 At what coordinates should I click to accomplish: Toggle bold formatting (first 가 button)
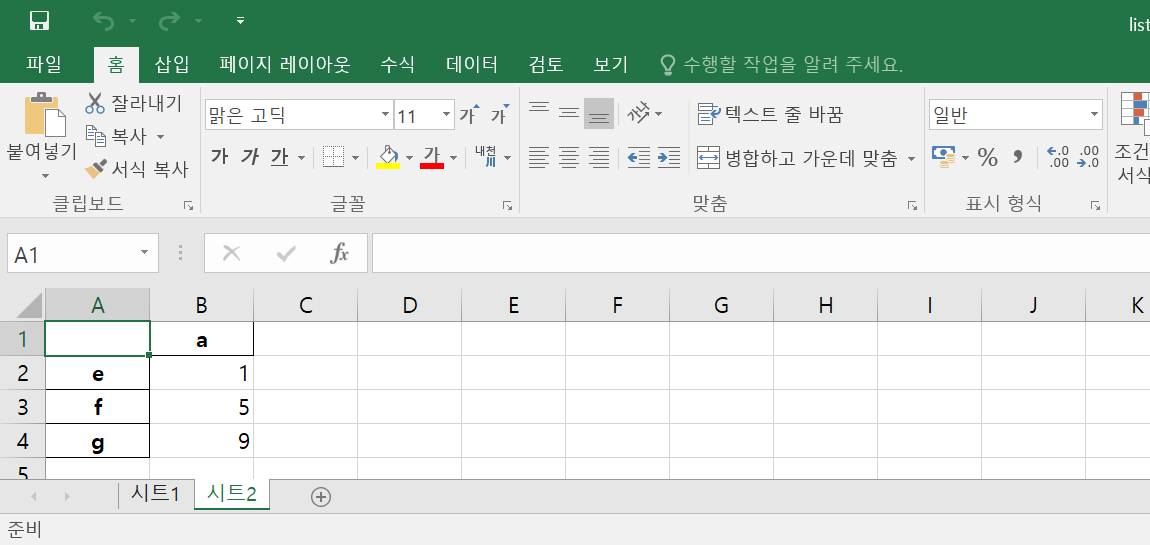pos(220,157)
